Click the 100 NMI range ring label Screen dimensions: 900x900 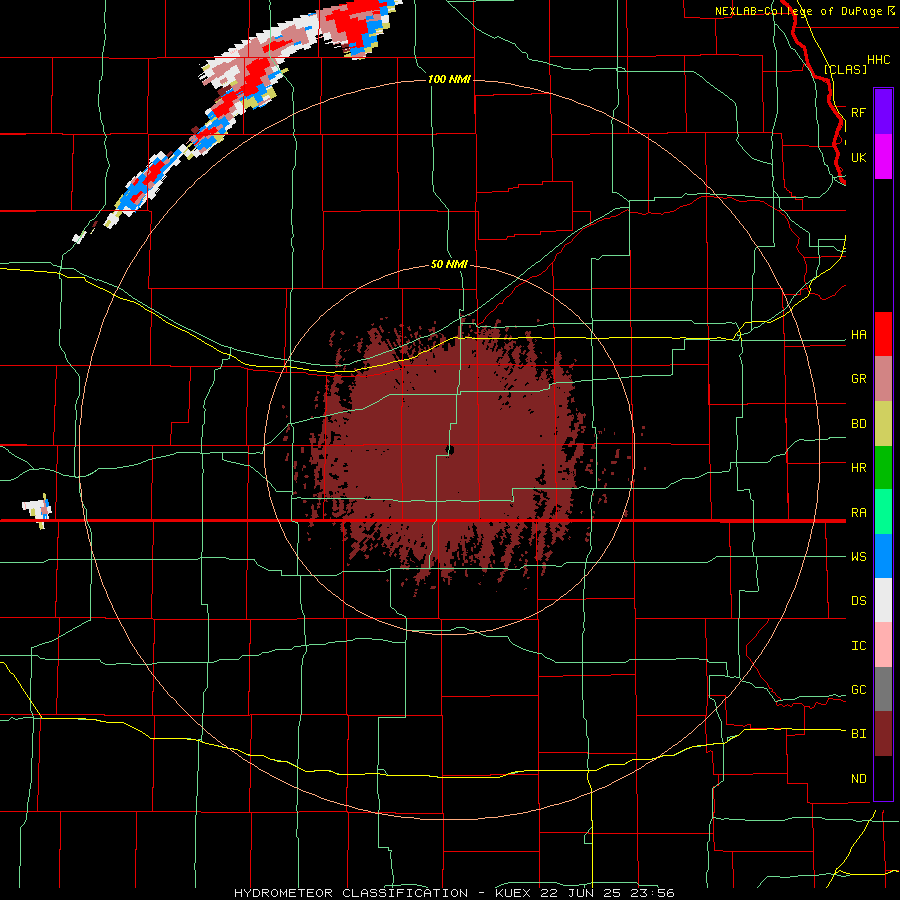[449, 79]
